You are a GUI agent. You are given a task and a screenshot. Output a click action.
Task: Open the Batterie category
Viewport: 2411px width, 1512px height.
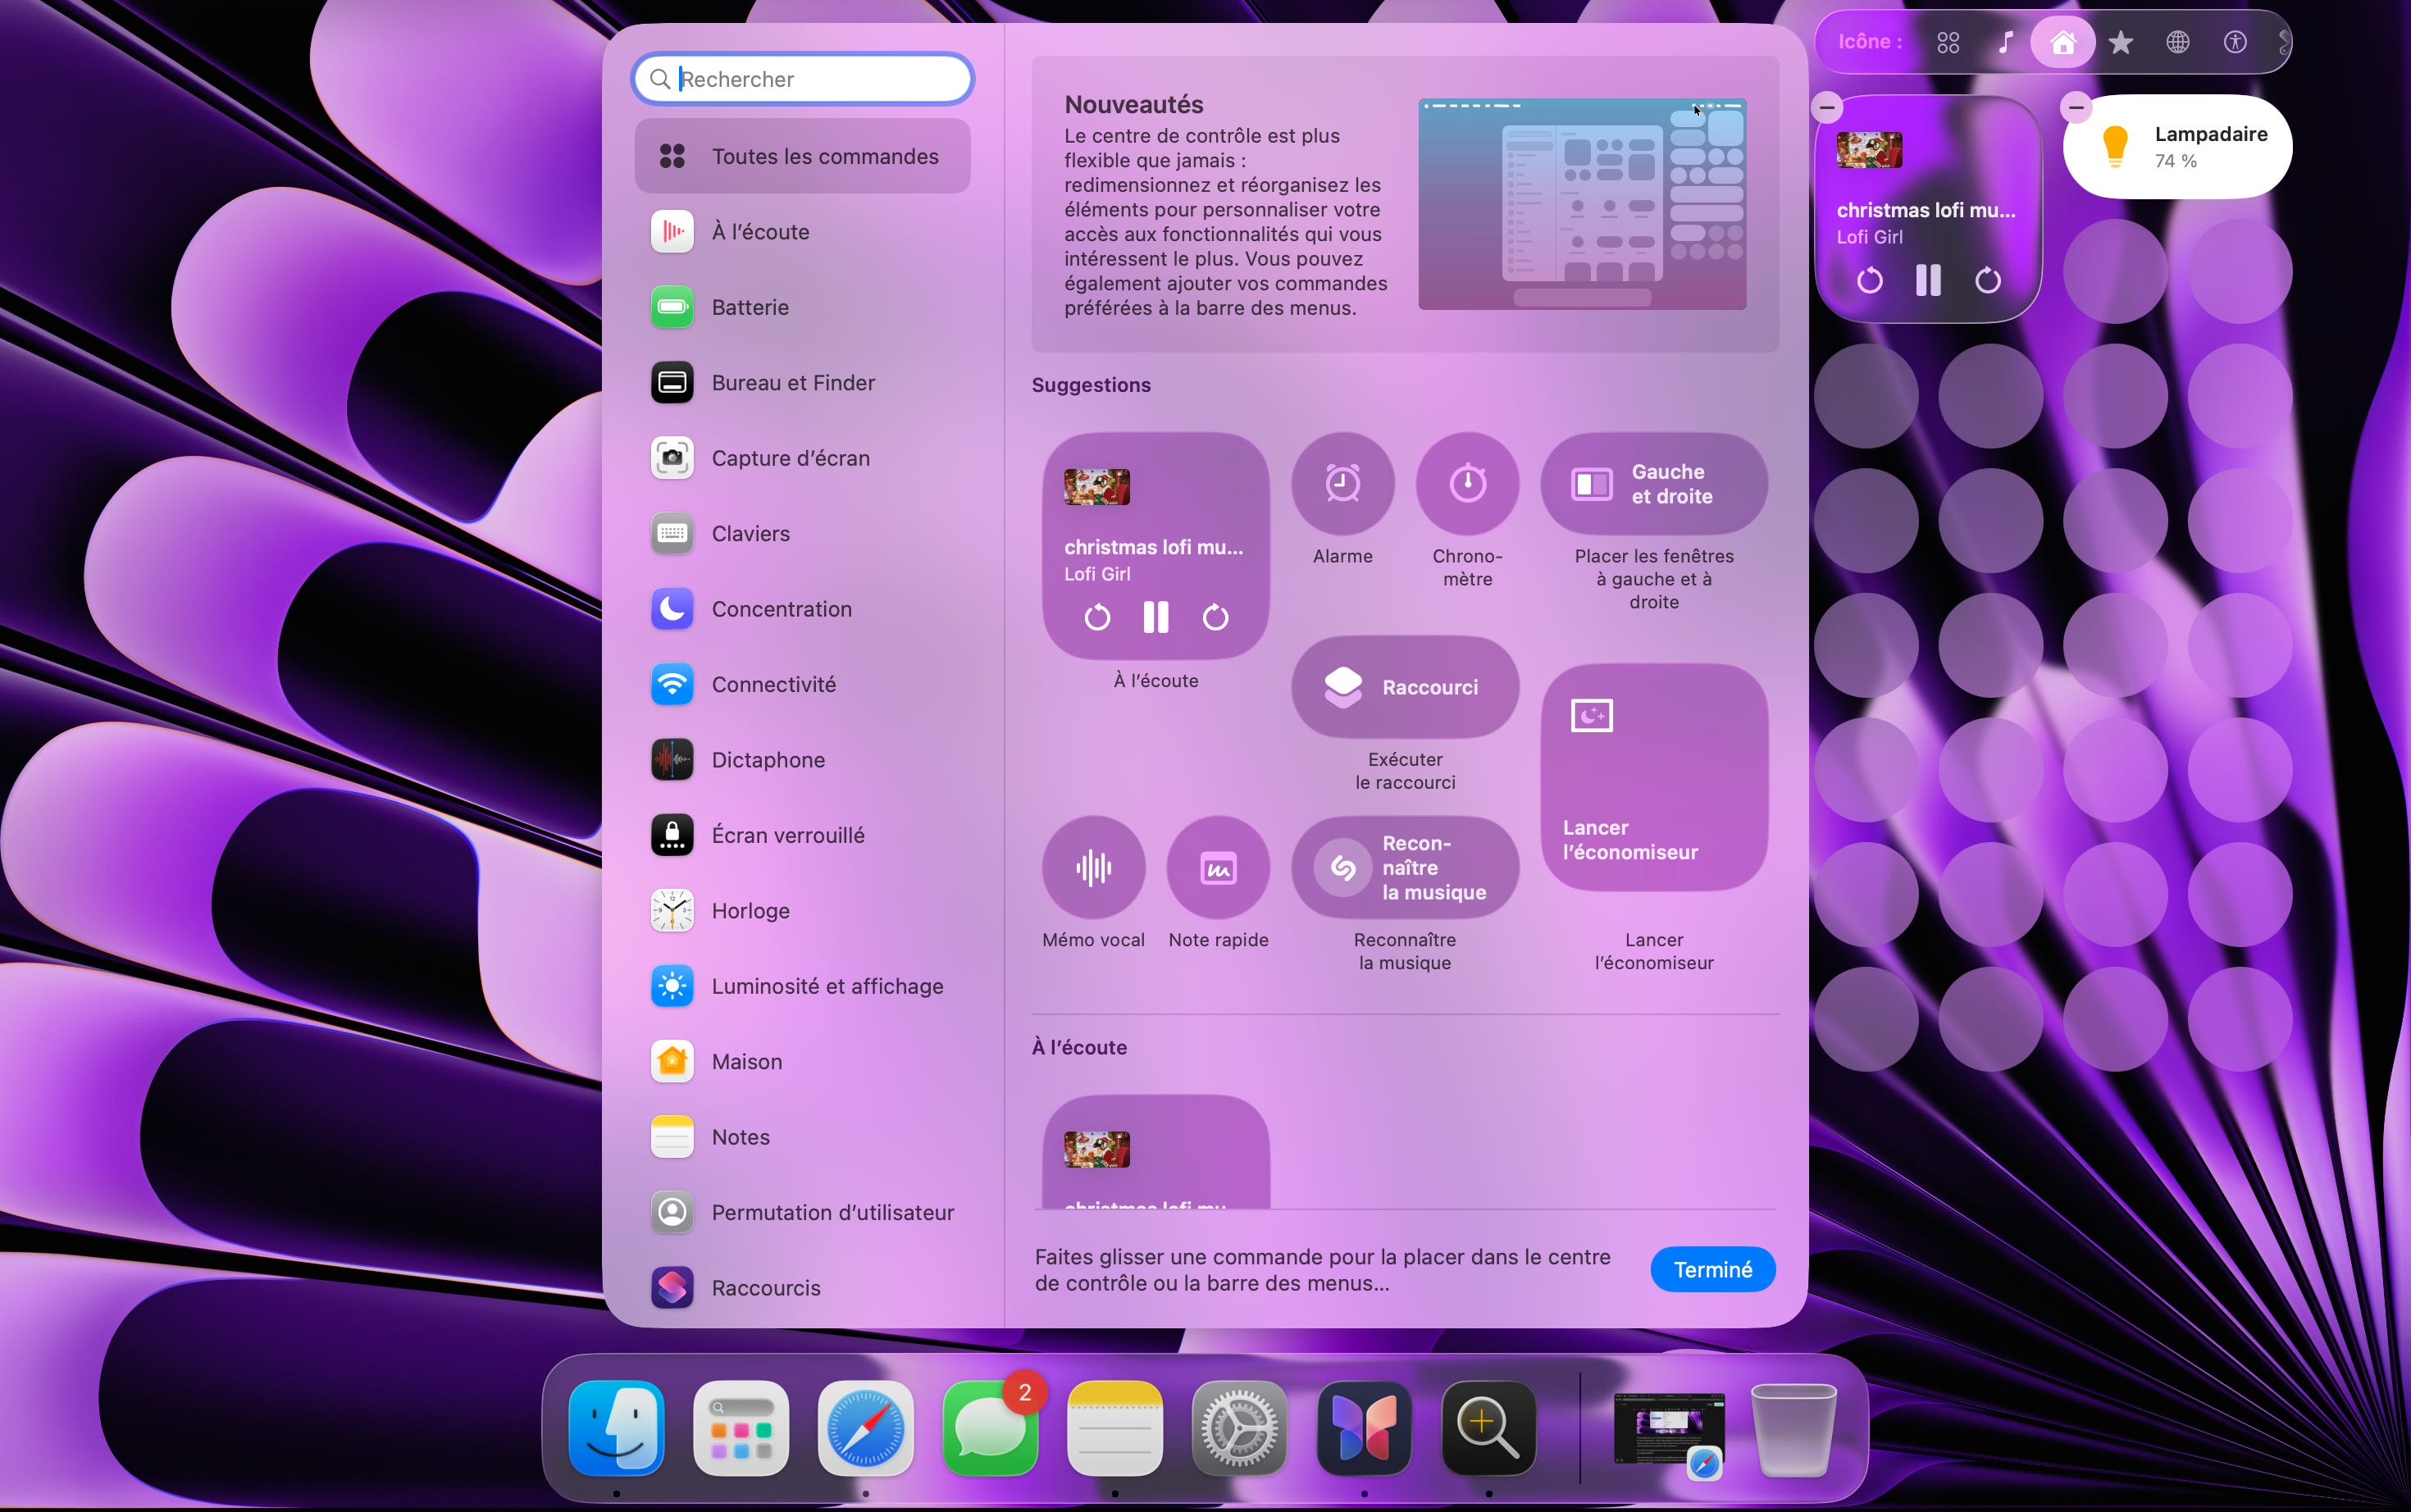(750, 307)
